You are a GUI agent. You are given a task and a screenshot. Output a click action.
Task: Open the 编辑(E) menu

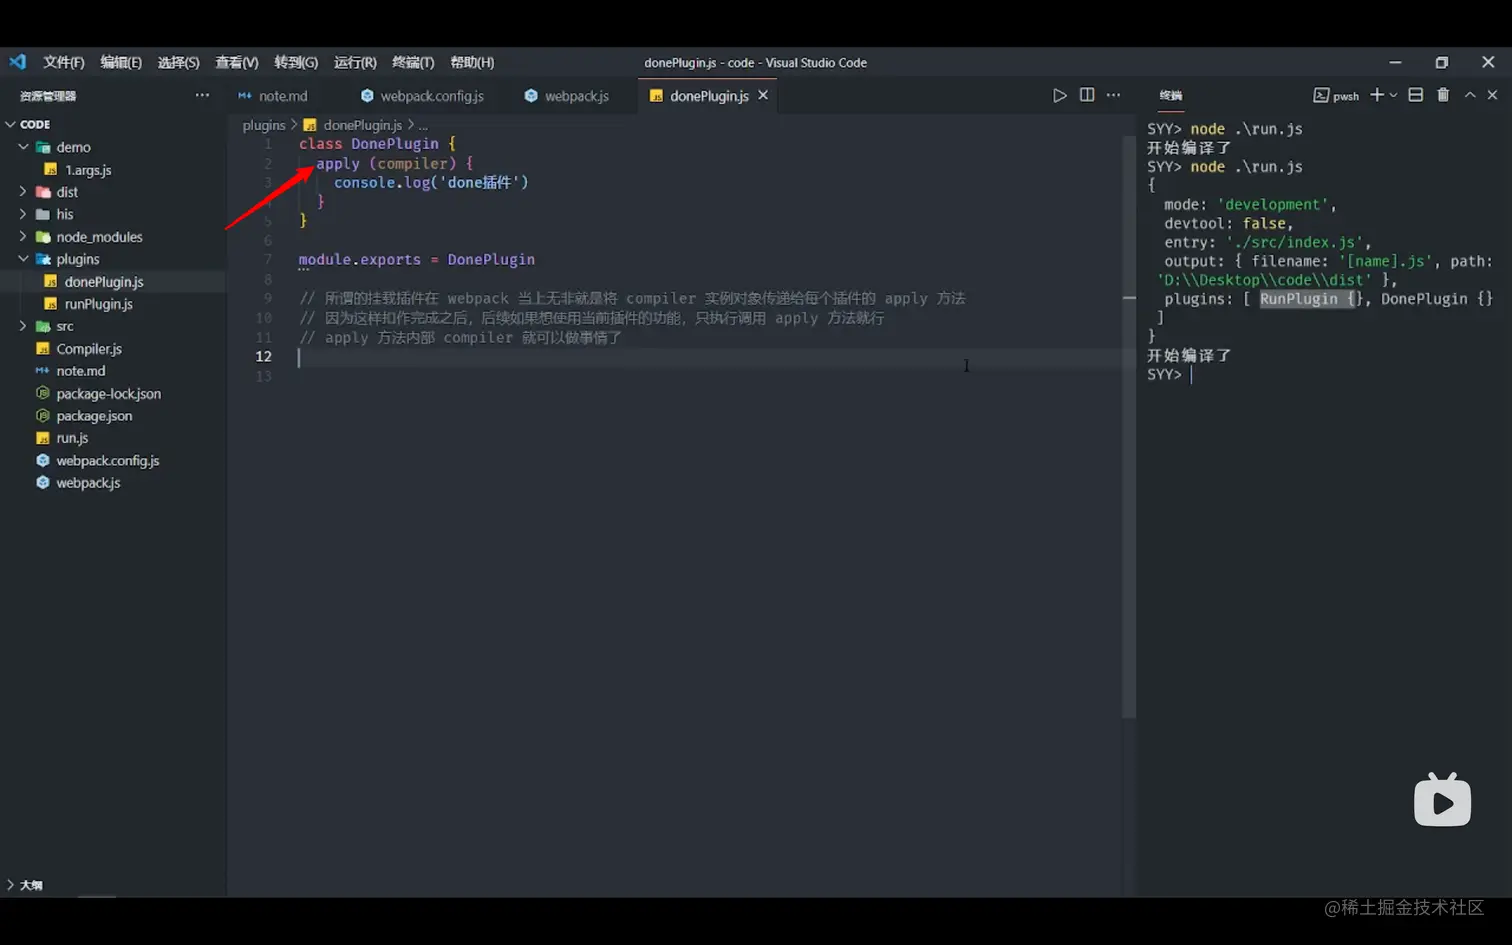point(121,62)
